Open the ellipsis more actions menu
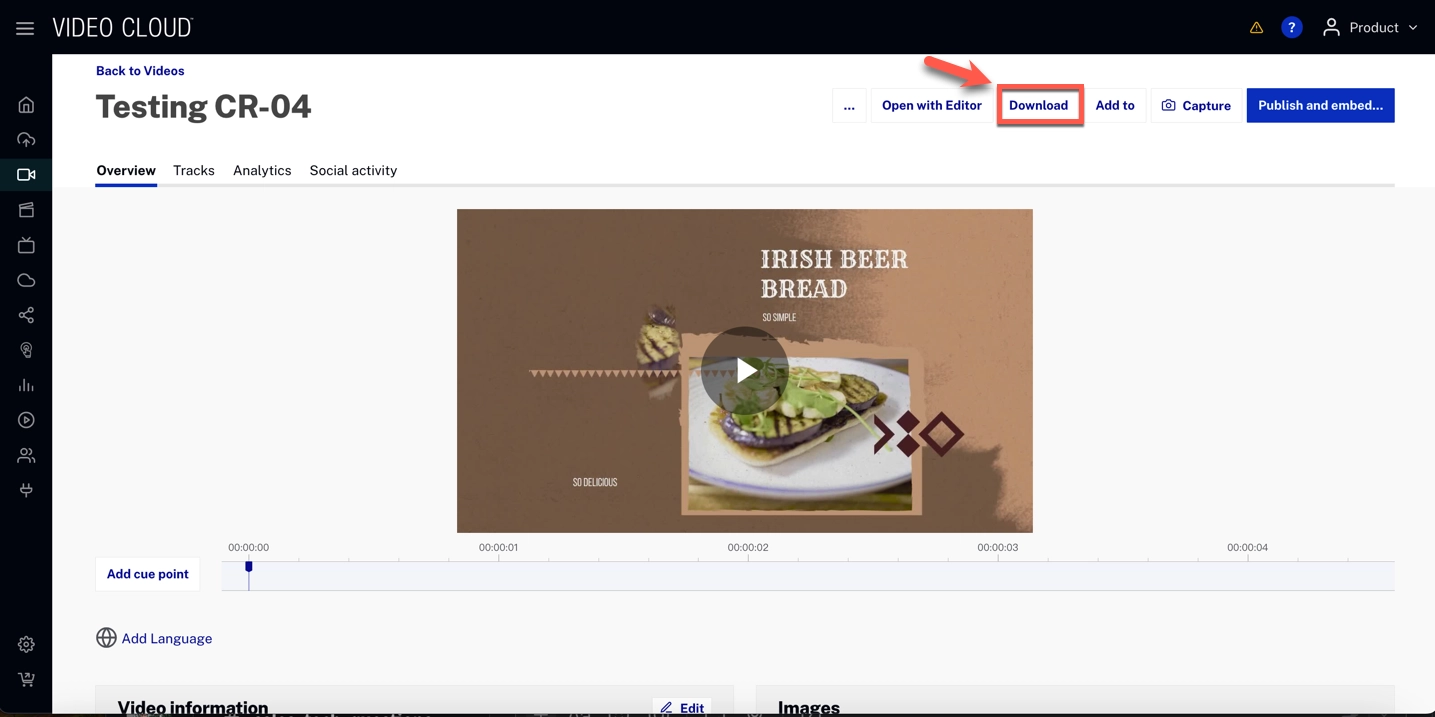The image size is (1435, 717). 849,106
